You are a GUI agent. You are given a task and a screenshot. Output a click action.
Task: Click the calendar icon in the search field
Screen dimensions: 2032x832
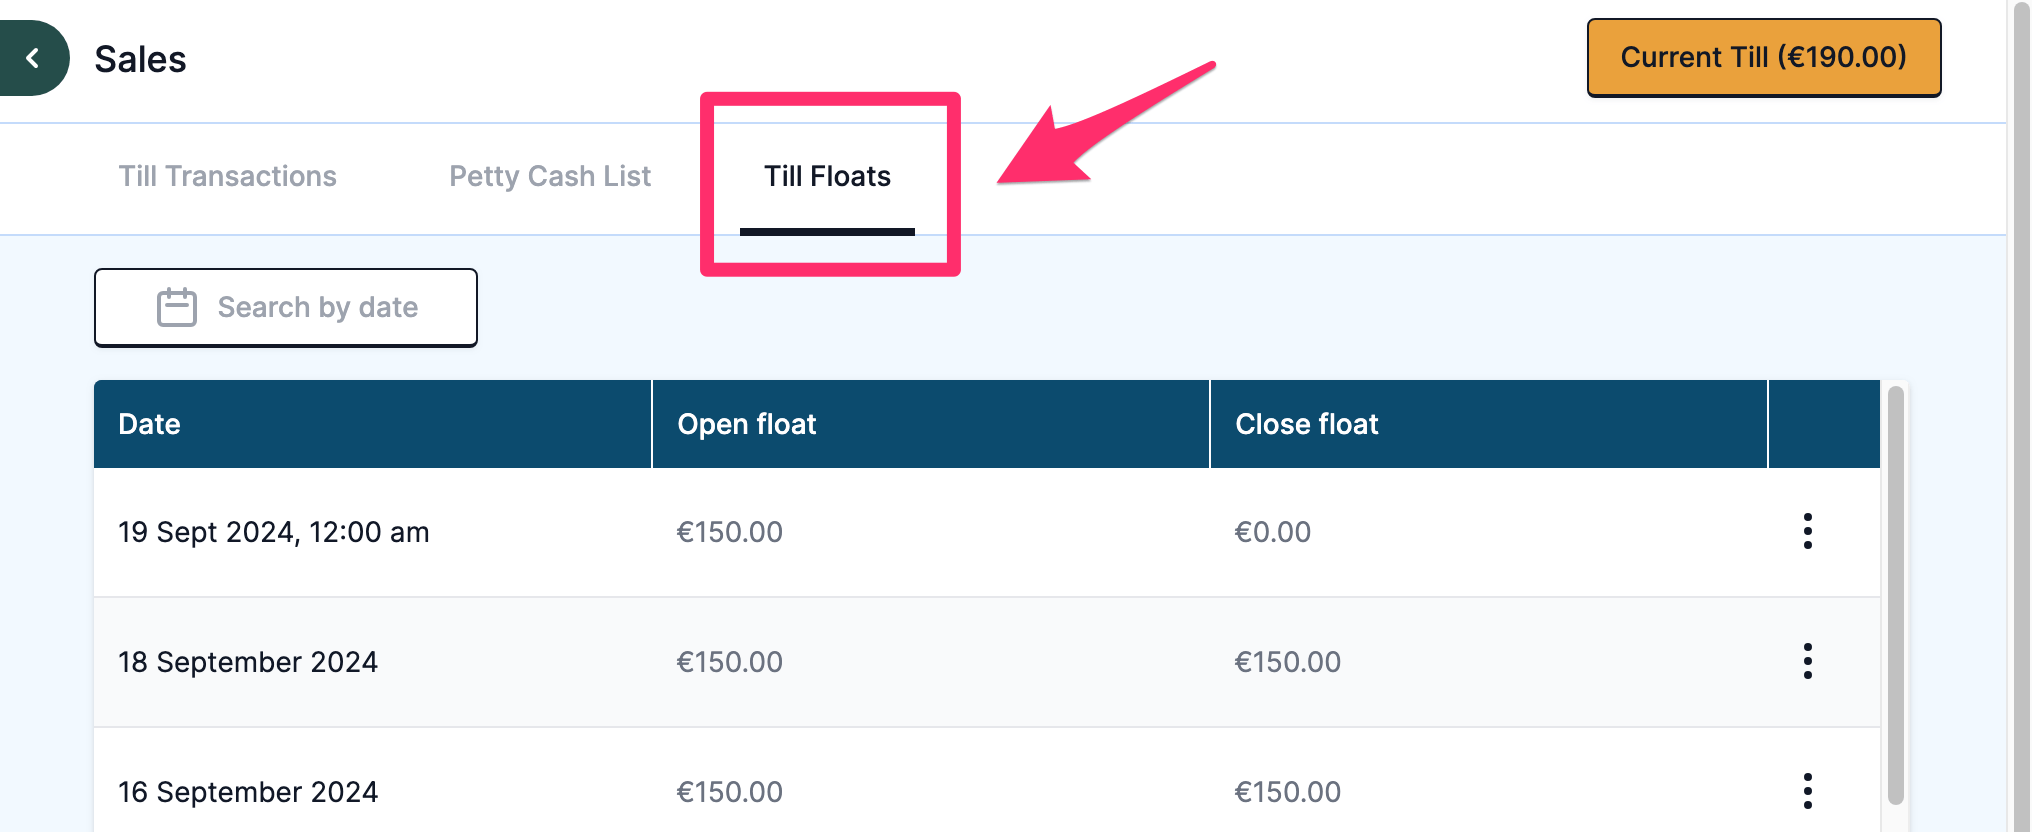tap(176, 307)
